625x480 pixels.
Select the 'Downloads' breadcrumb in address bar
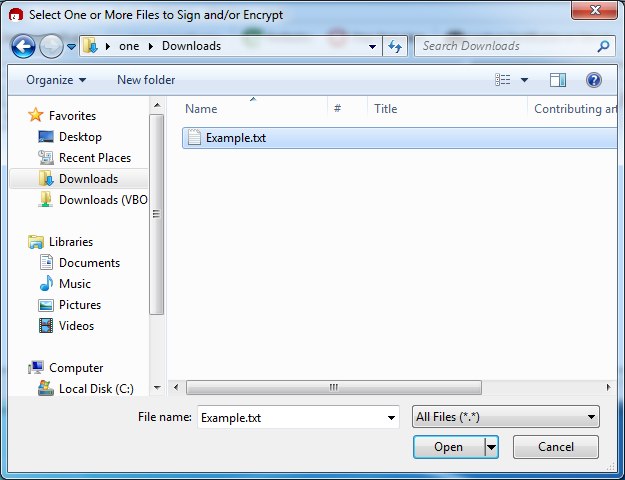click(x=191, y=46)
